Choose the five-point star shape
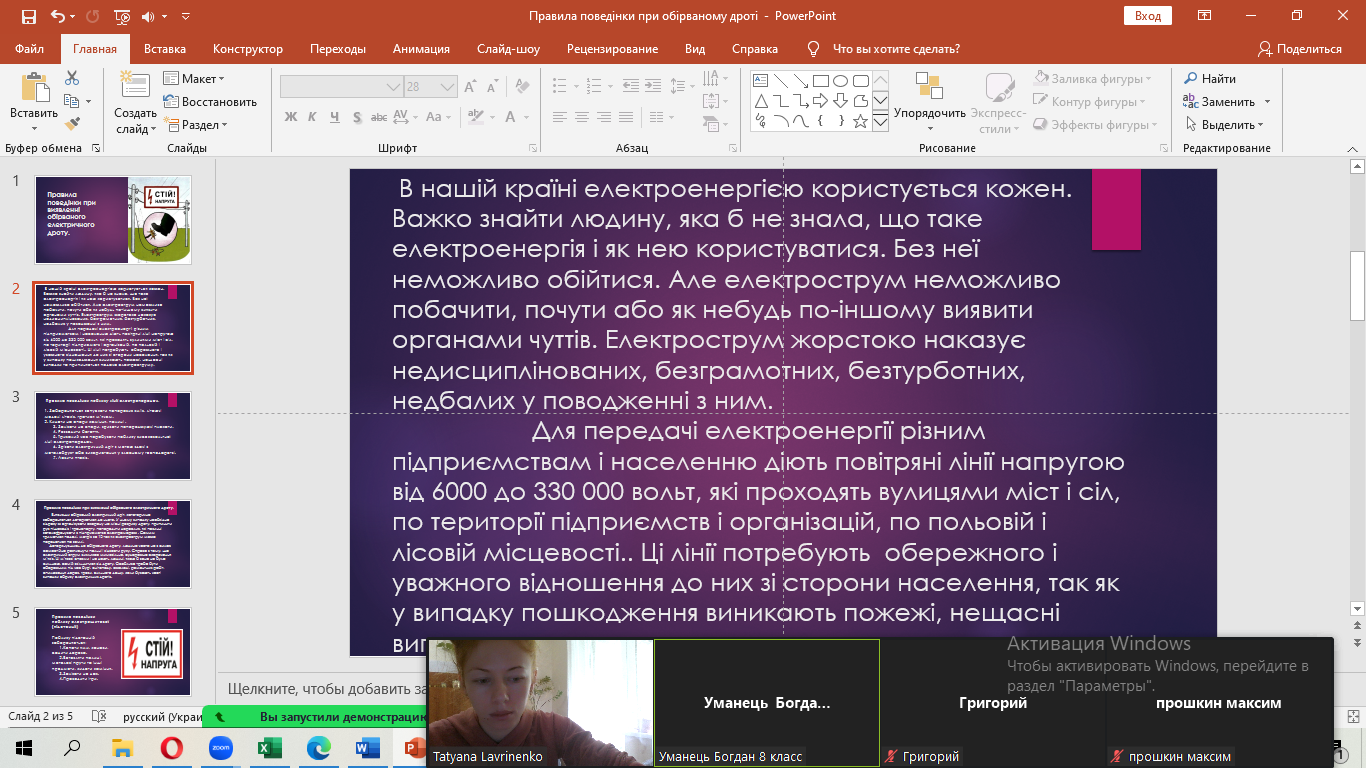Screen dimensions: 1366x768 (860, 121)
